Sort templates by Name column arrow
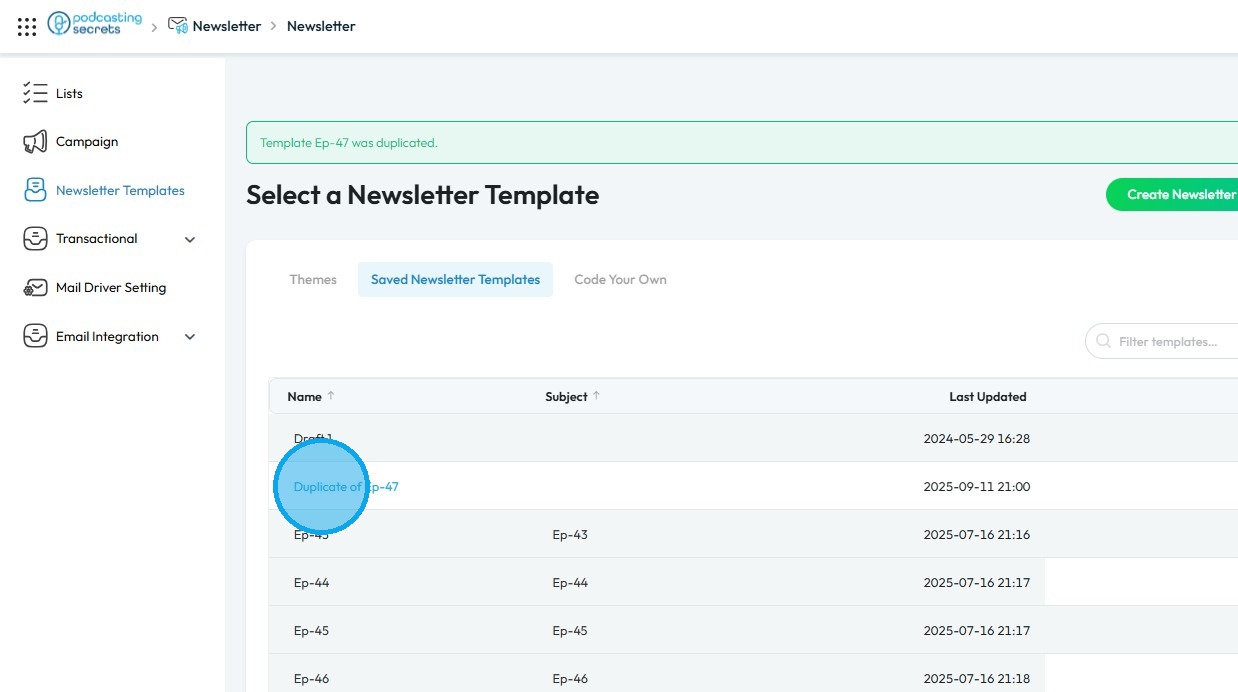This screenshot has width=1238, height=692. tap(331, 396)
